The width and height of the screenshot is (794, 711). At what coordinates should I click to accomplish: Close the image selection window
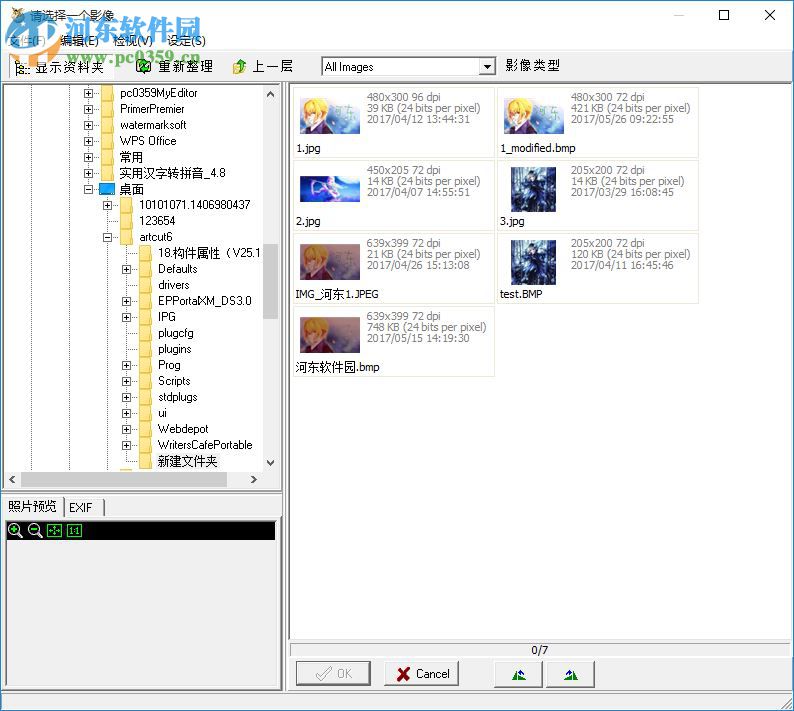coord(770,15)
